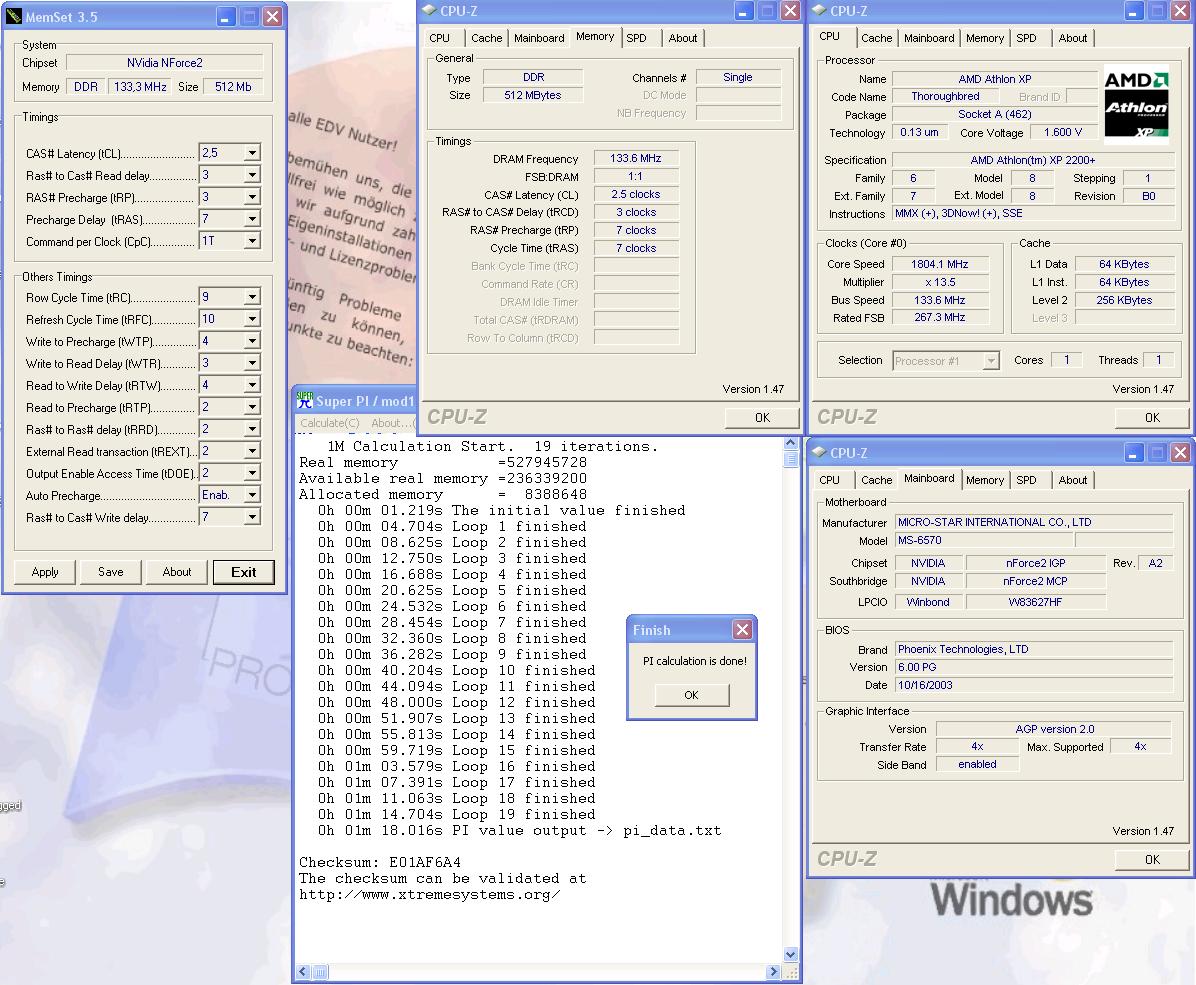The image size is (1196, 985).
Task: Open Refresh Cycle Time (tRFC) dropdown
Action: pos(252,319)
